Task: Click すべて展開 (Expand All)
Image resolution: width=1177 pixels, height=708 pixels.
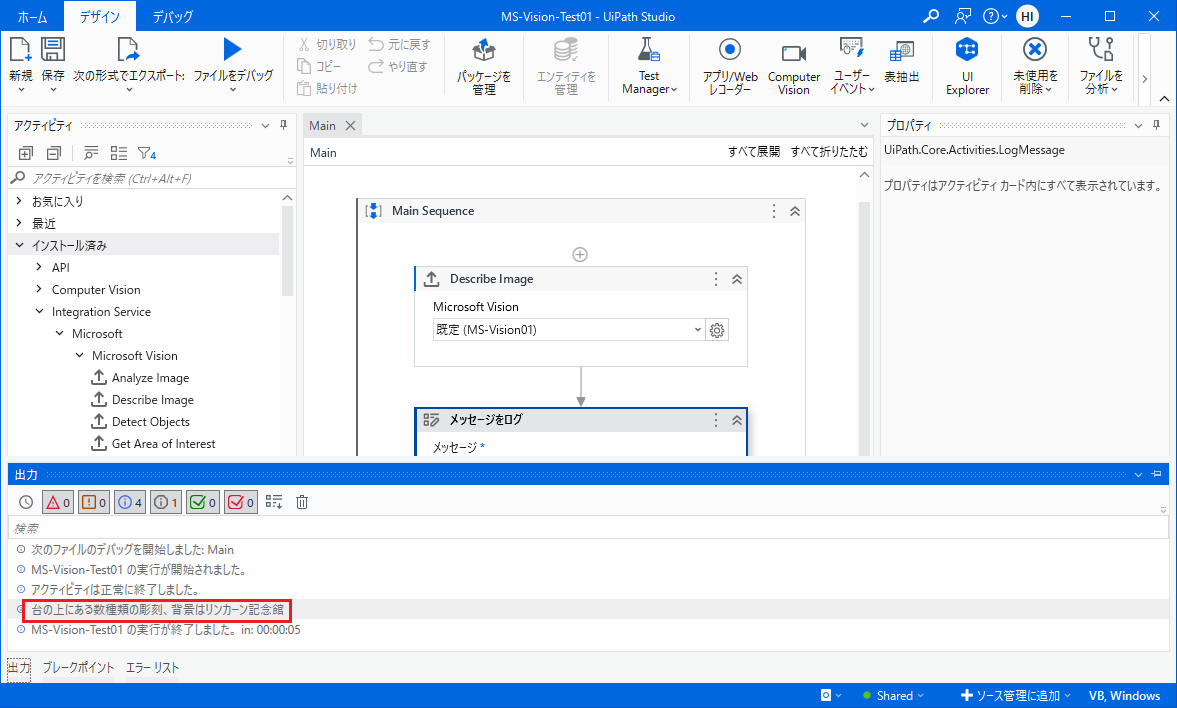Action: pyautogui.click(x=754, y=152)
